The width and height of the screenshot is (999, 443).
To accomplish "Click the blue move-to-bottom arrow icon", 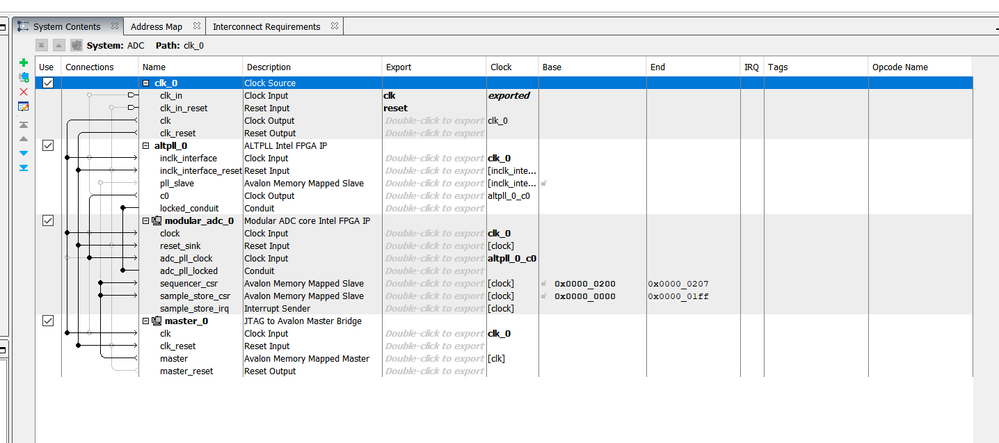I will coord(24,168).
